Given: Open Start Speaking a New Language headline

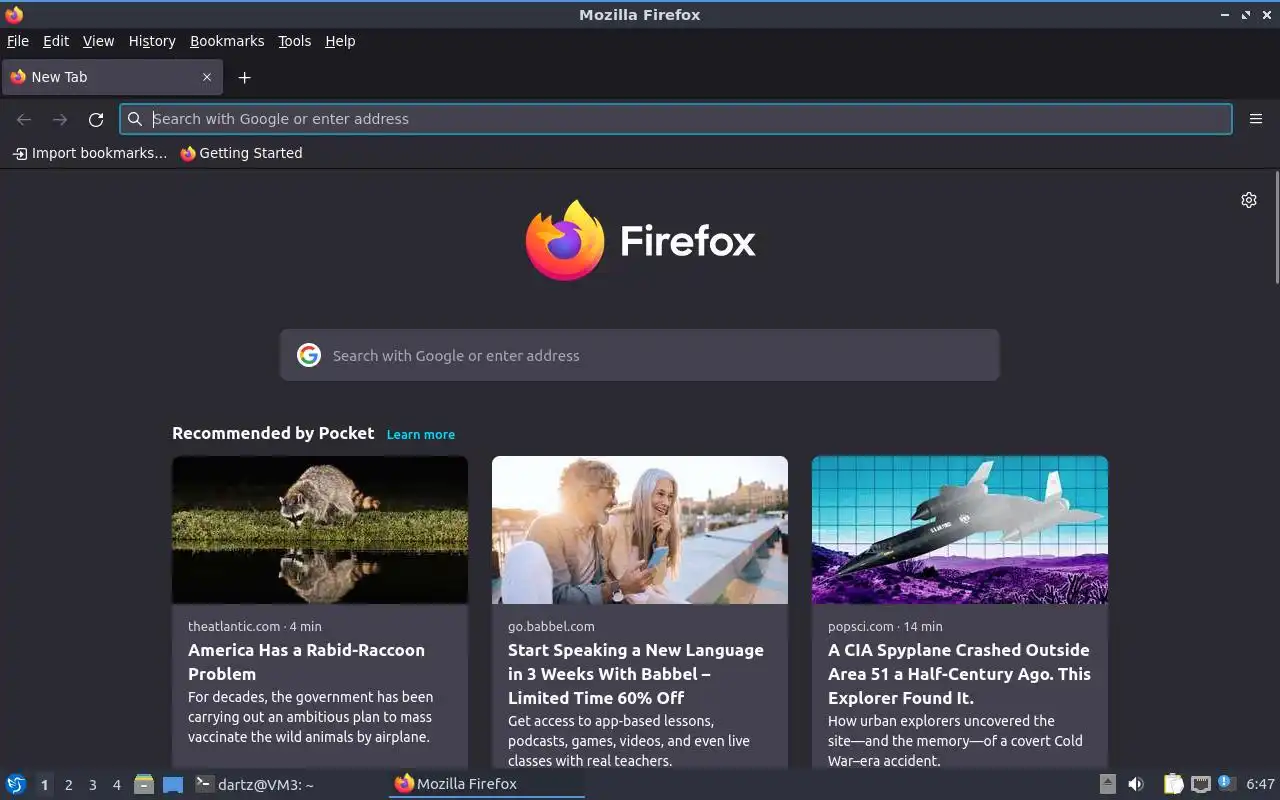Looking at the screenshot, I should coord(636,674).
